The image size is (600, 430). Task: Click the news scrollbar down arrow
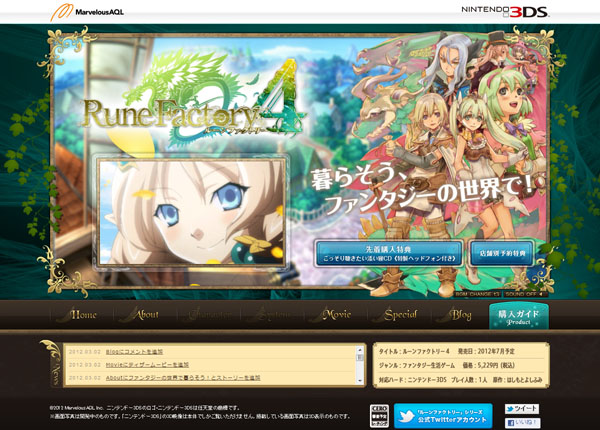point(360,381)
